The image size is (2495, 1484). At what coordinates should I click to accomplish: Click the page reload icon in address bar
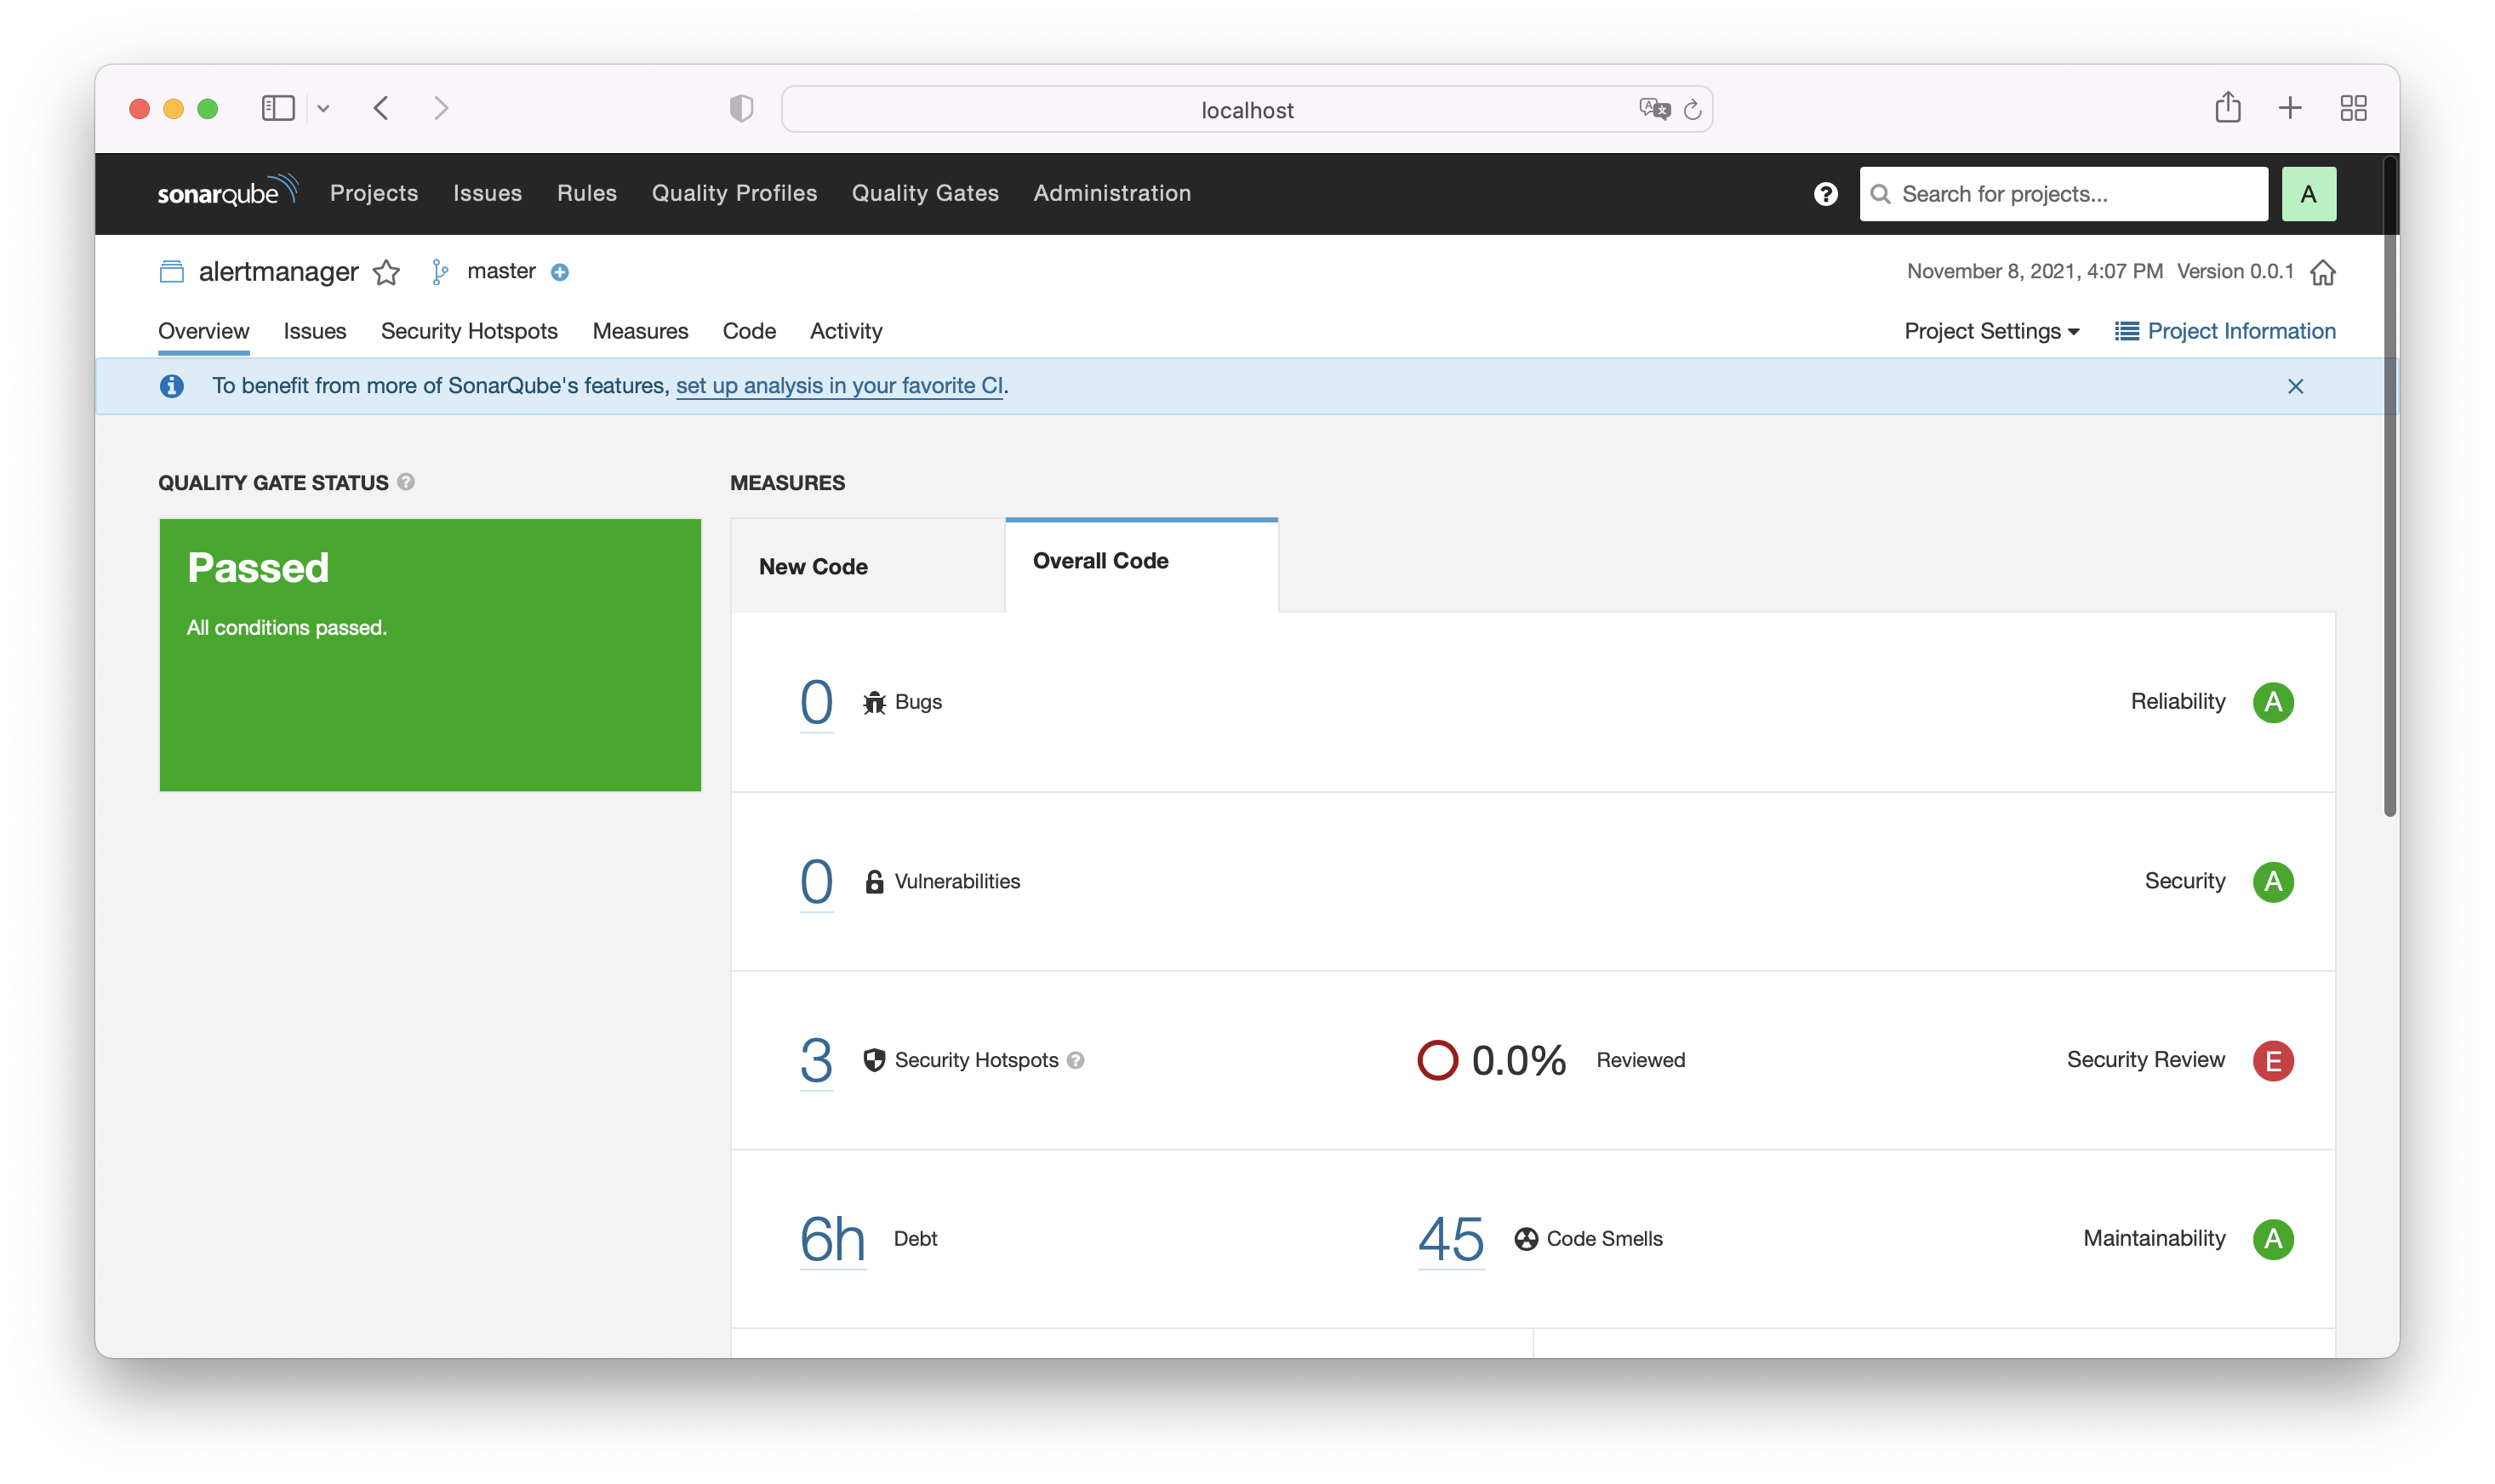click(x=1692, y=110)
